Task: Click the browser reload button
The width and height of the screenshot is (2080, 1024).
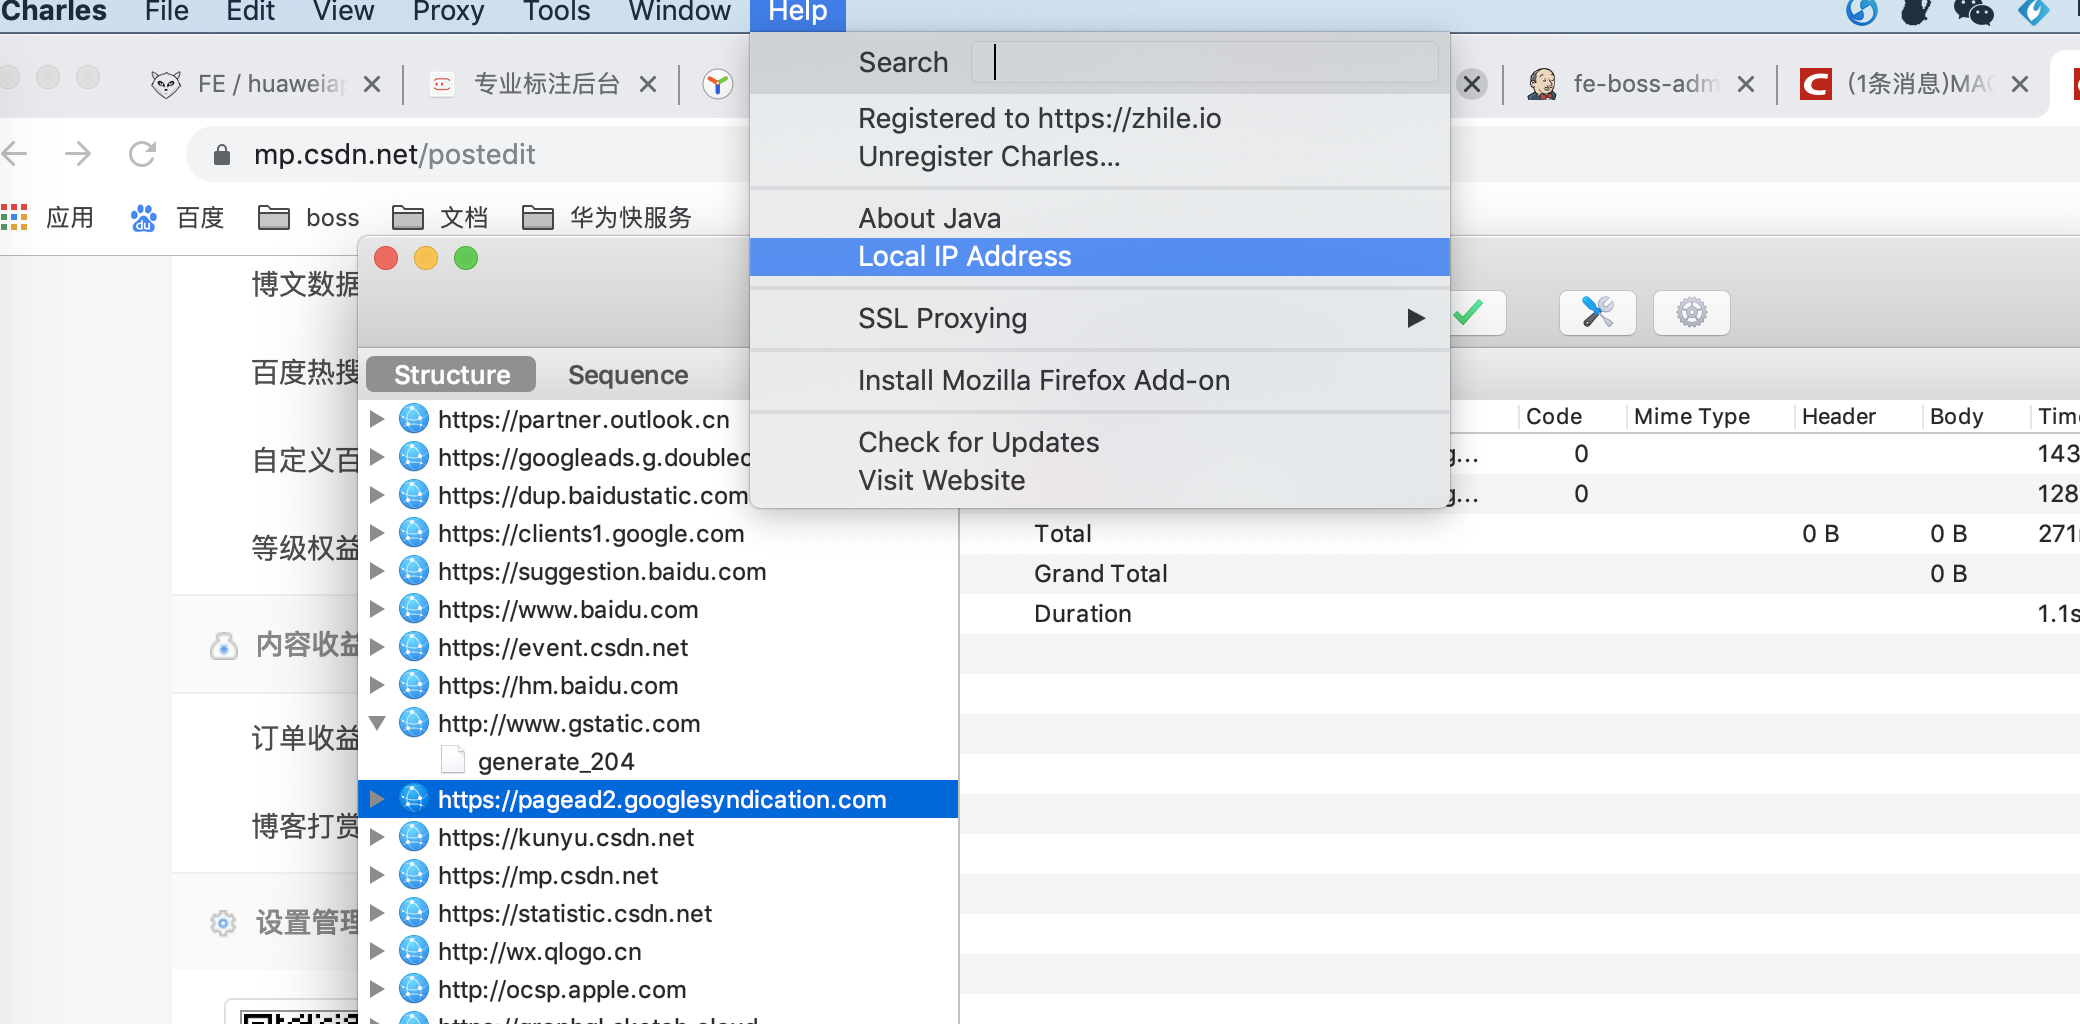Action: coord(142,154)
